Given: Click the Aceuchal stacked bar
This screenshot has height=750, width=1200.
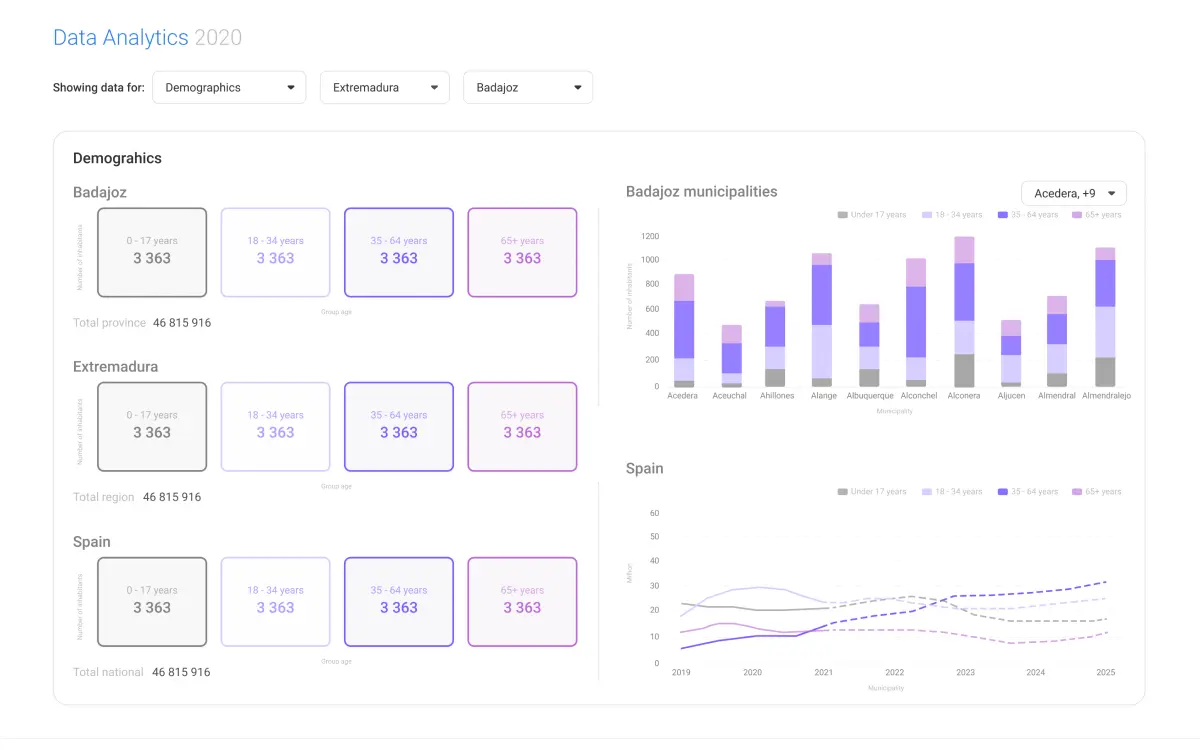Looking at the screenshot, I should coord(732,356).
